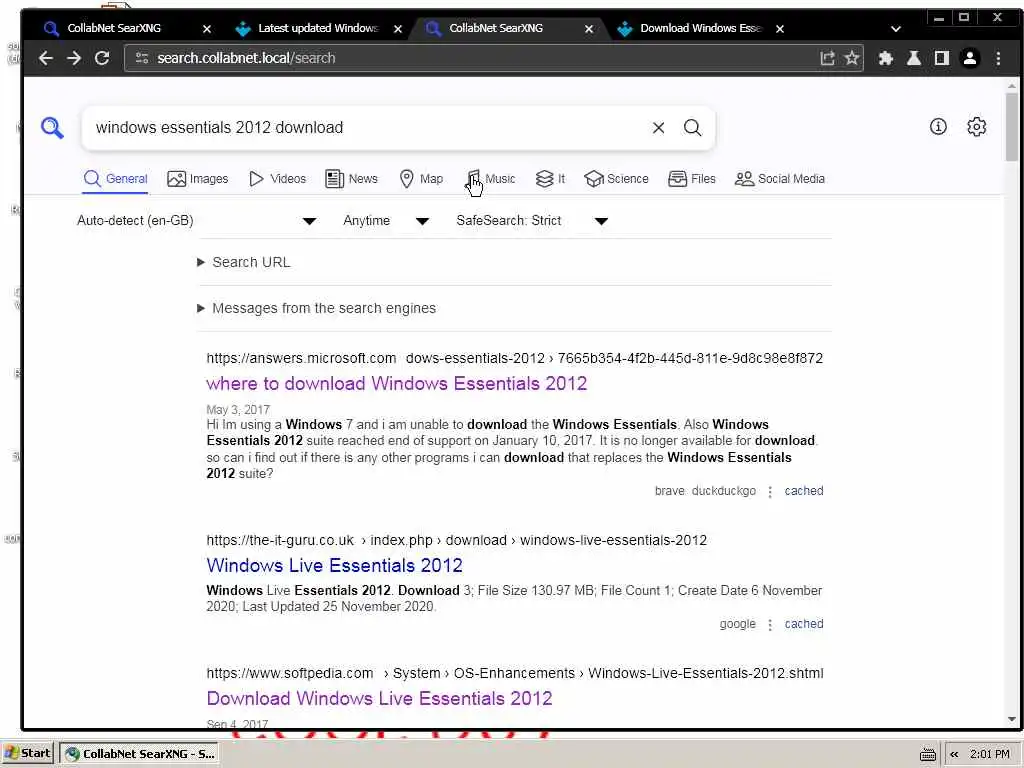
Task: Open Chrome Labs flask icon
Action: pyautogui.click(x=914, y=58)
